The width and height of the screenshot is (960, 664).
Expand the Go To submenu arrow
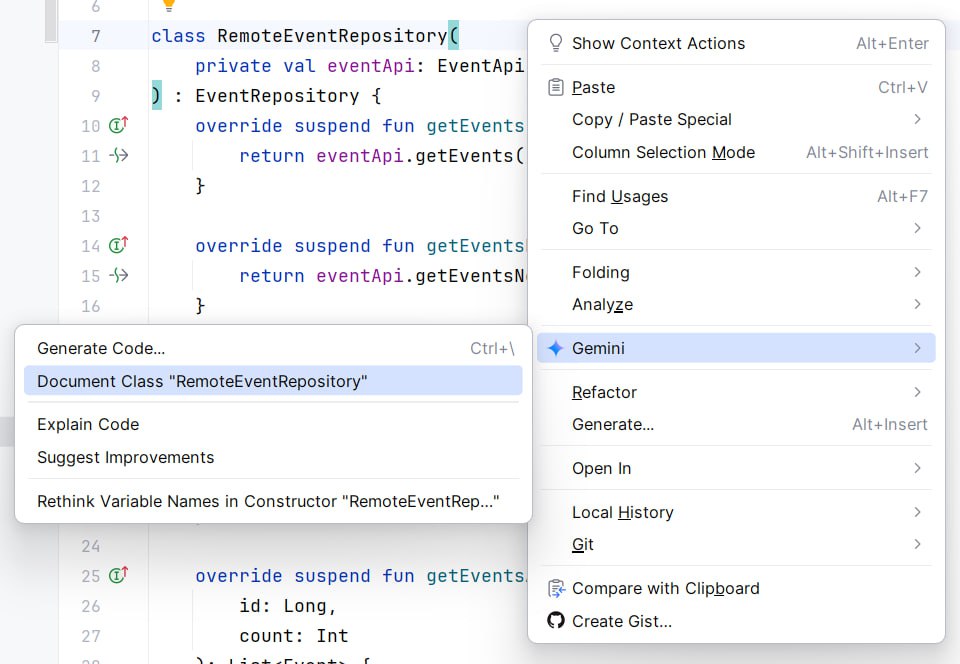(x=917, y=228)
